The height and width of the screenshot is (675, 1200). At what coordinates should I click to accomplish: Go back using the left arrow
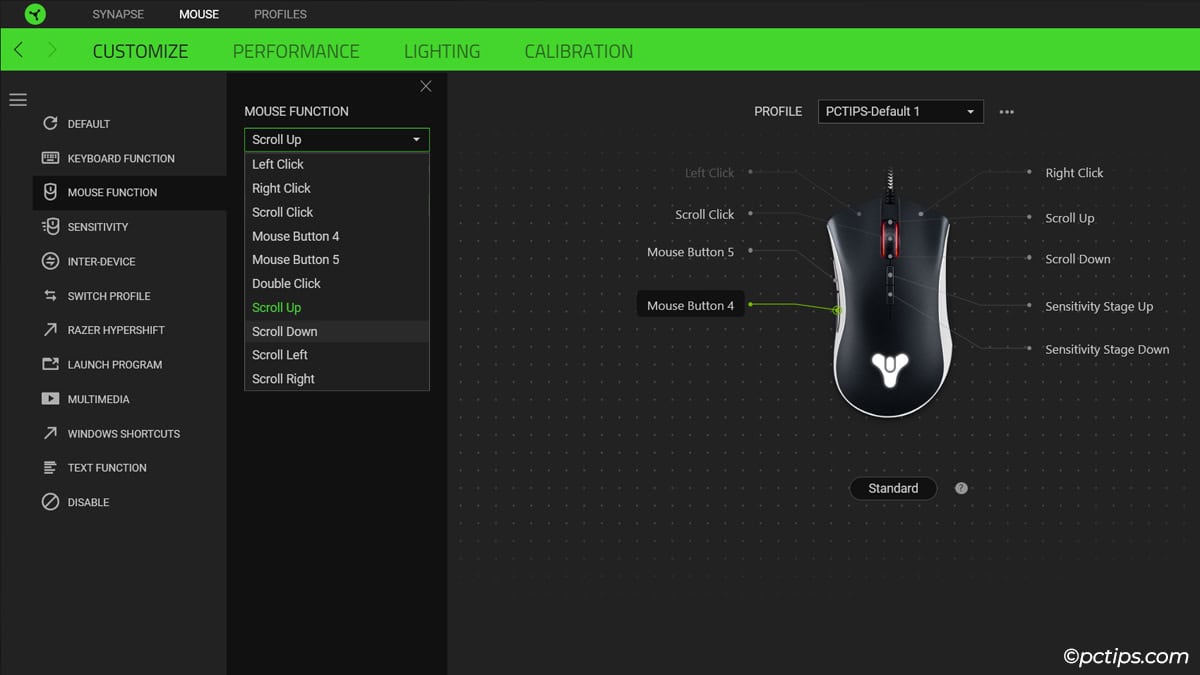tap(19, 50)
